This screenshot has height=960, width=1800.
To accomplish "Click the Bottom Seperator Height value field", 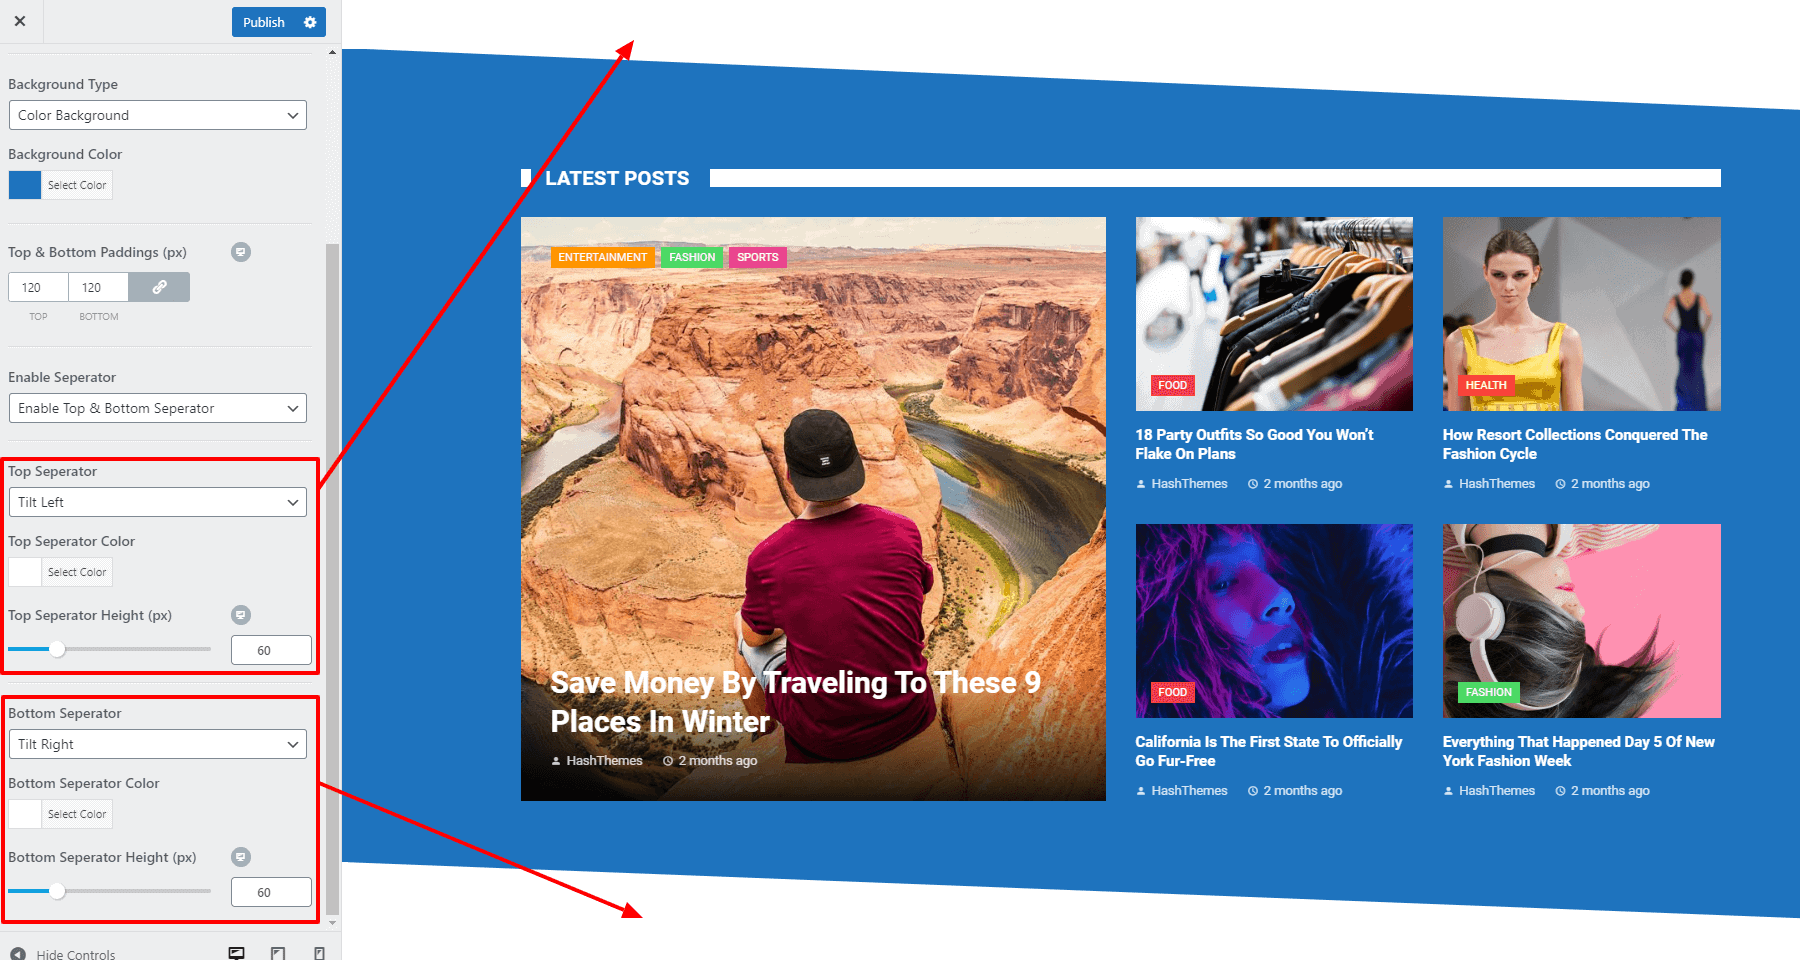I will [271, 892].
